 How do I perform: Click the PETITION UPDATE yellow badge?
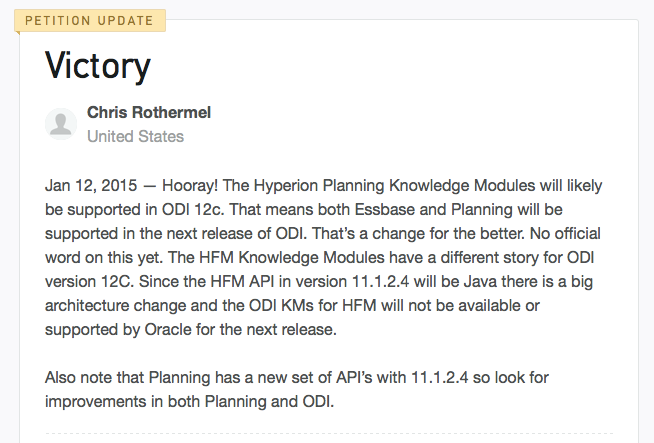[90, 20]
